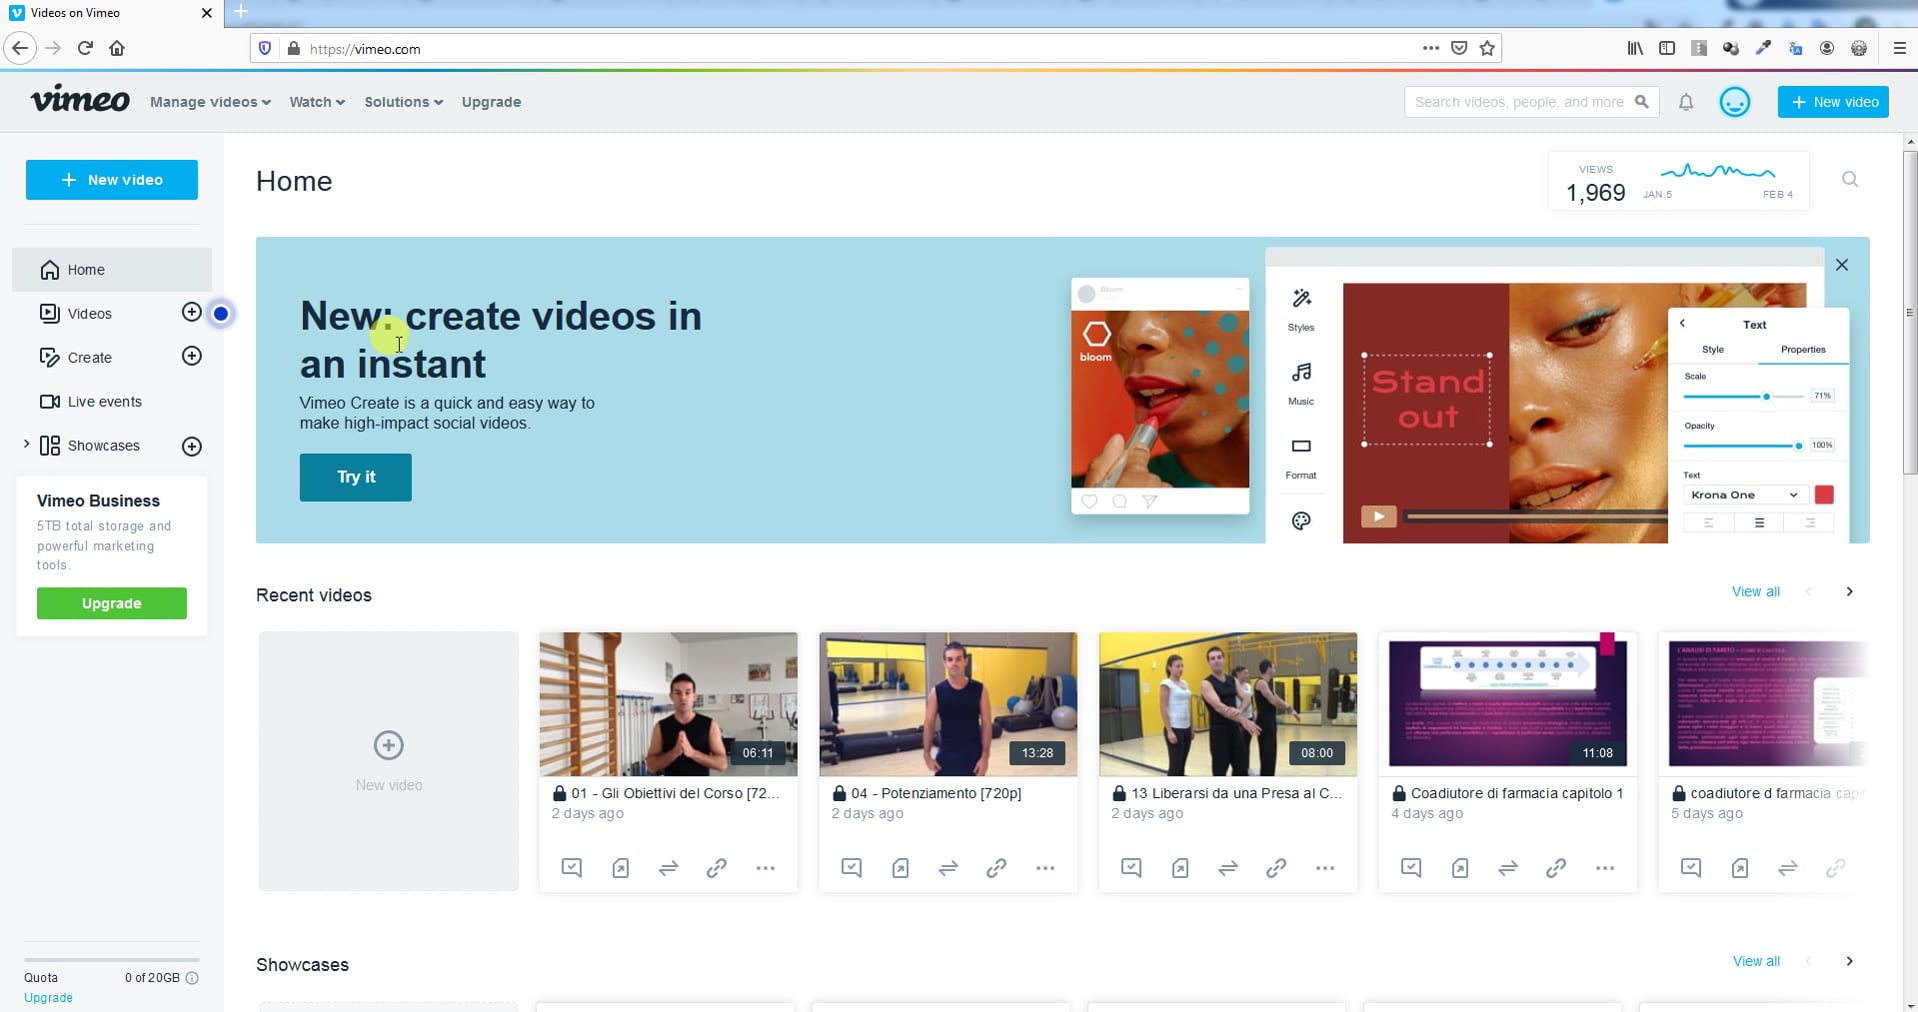Open review page icon for 01 - Gli Obiettivi
The height and width of the screenshot is (1012, 1918).
tap(572, 868)
